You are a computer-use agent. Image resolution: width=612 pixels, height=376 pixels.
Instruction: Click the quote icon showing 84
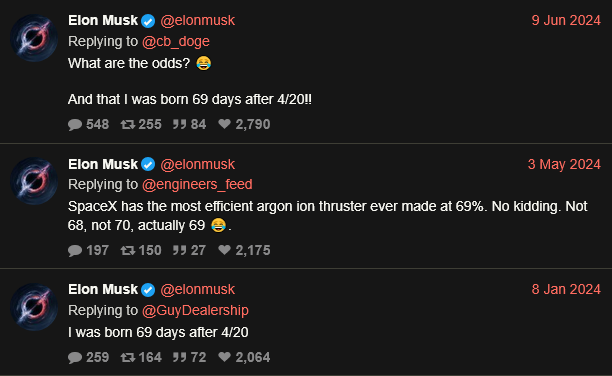click(x=180, y=125)
